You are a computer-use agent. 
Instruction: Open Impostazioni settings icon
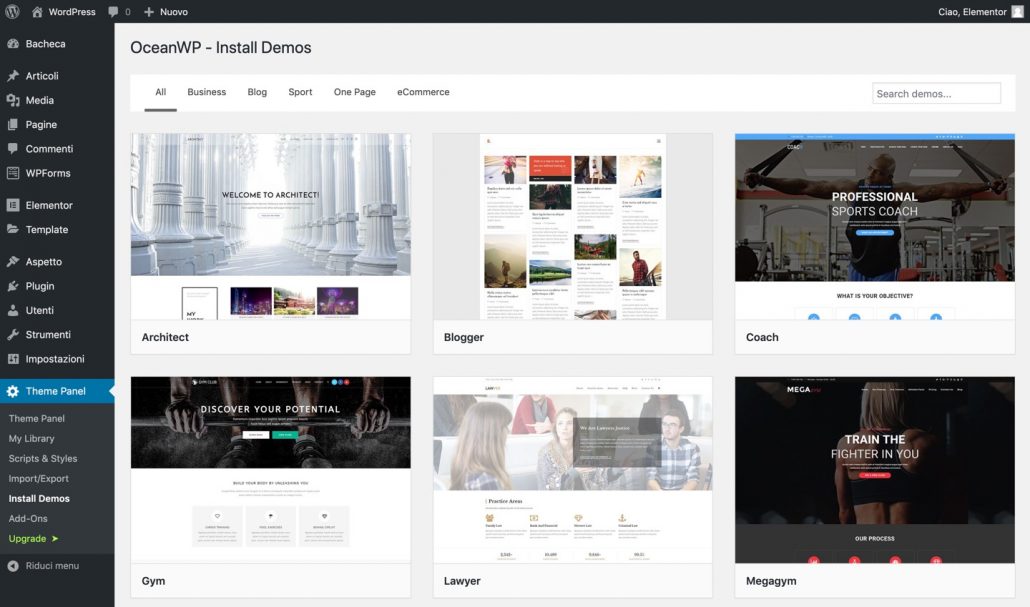click(x=13, y=359)
